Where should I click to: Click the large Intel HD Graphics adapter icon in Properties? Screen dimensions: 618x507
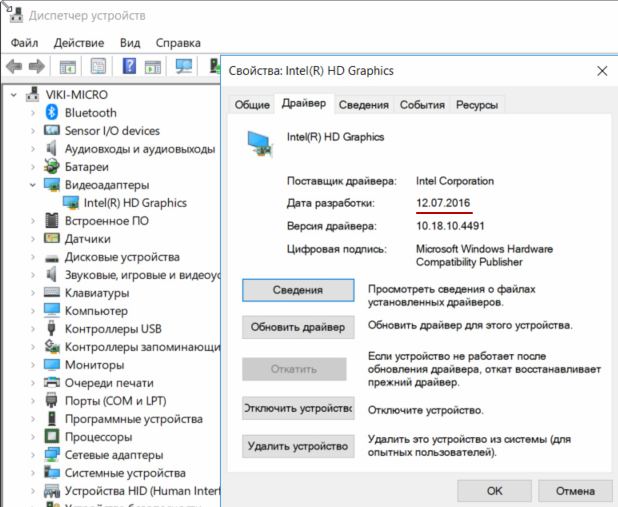point(260,144)
